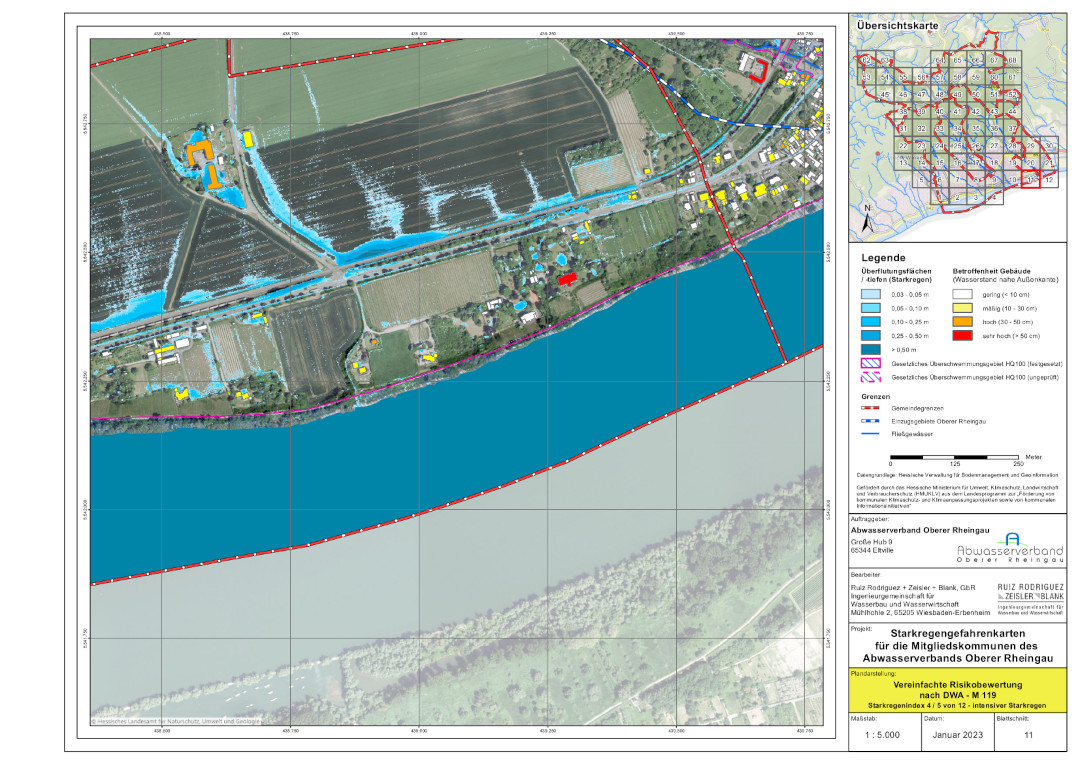
Task: Click the scale bar showing 0 to 250 Meter
Action: click(x=954, y=455)
